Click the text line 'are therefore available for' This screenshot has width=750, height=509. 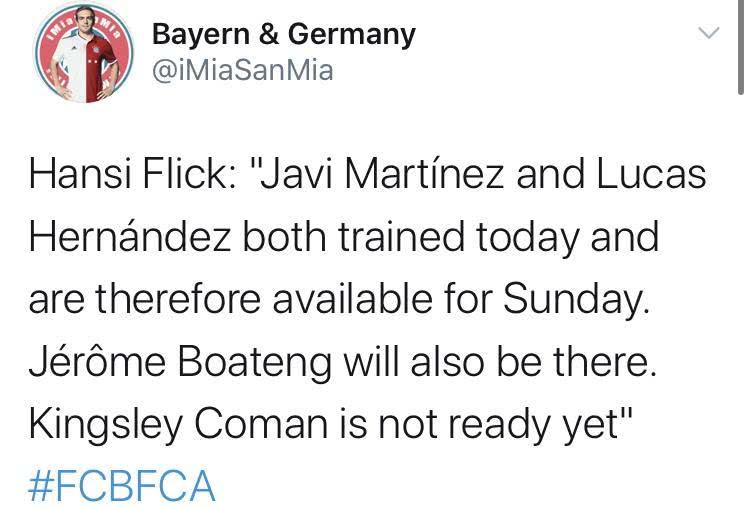(x=260, y=298)
